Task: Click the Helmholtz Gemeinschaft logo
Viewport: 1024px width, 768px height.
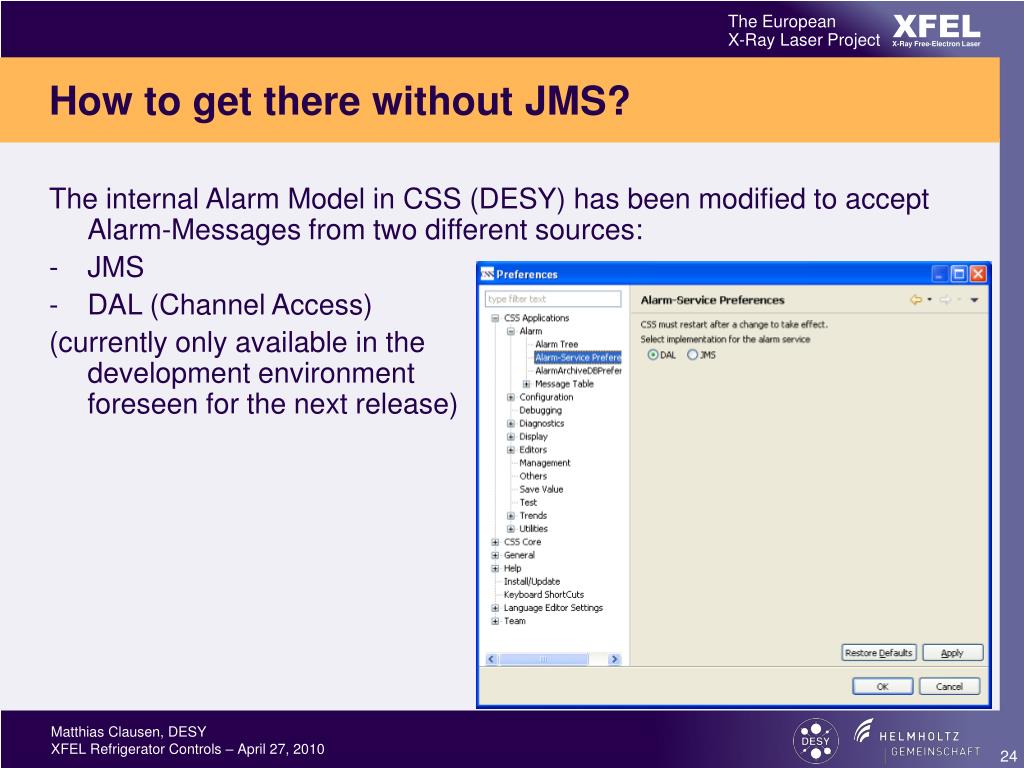Action: pyautogui.click(x=917, y=739)
